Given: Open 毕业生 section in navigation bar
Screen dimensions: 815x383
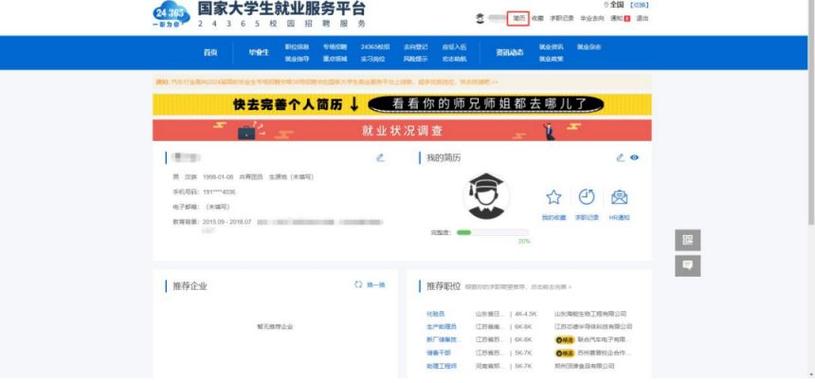Looking at the screenshot, I should (x=258, y=52).
